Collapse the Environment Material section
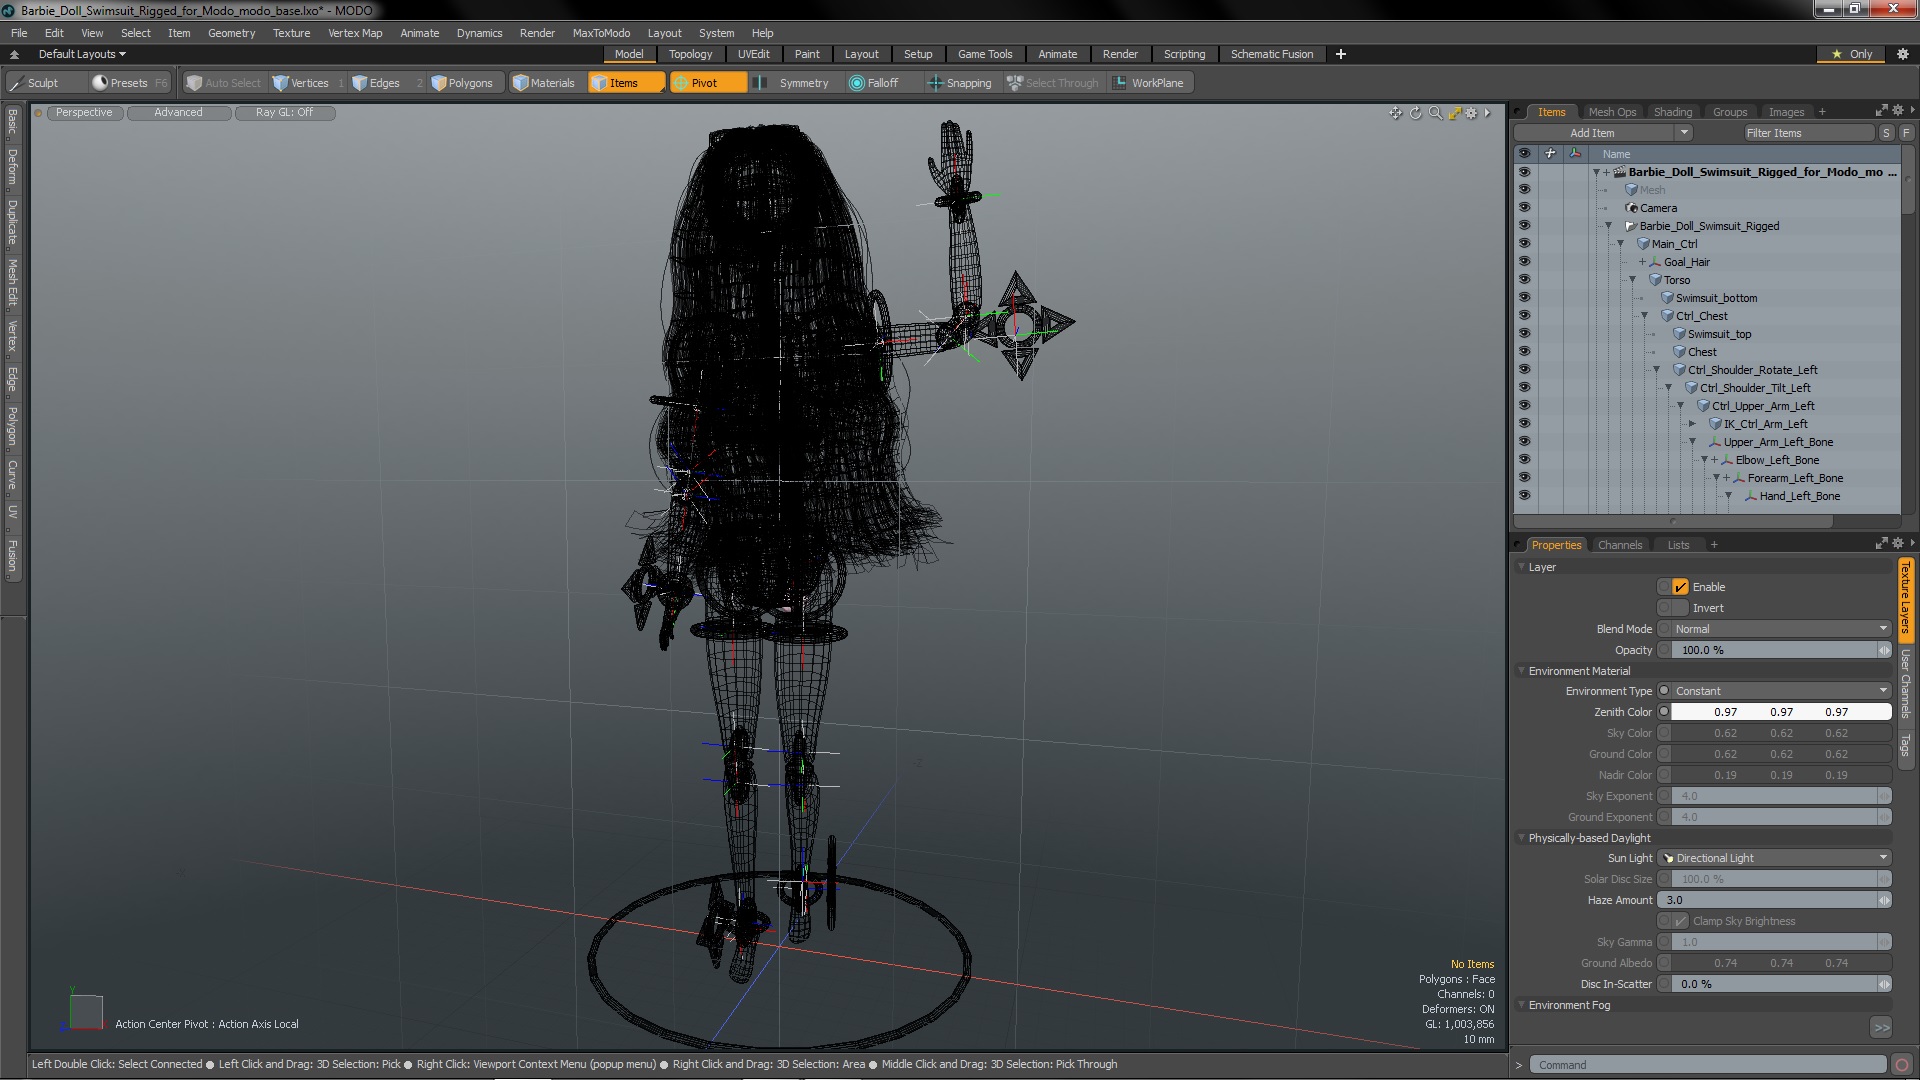Image resolution: width=1920 pixels, height=1080 pixels. pos(1522,671)
